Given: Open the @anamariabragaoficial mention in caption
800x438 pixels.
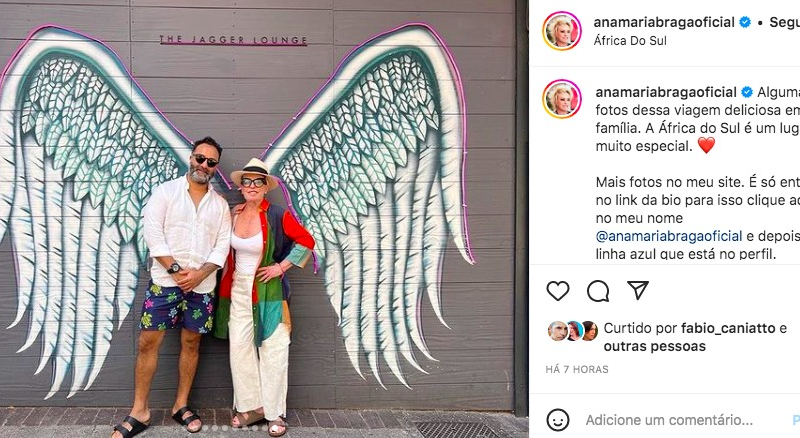Looking at the screenshot, I should (x=669, y=236).
